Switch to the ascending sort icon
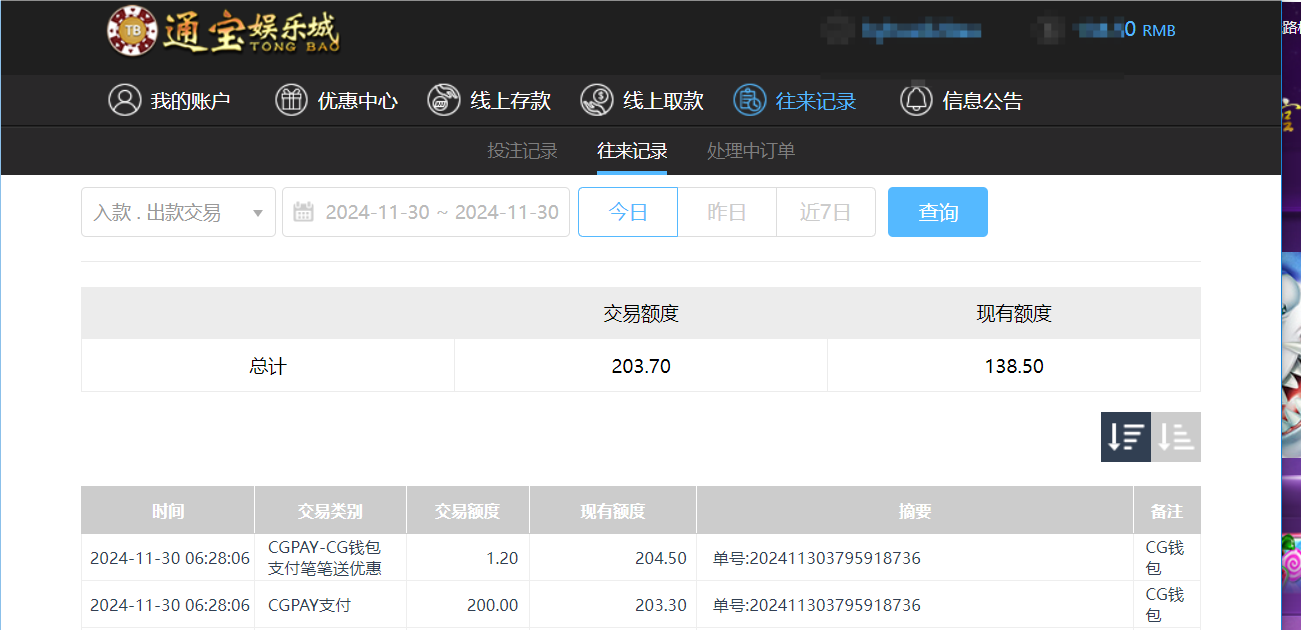 [x=1175, y=437]
